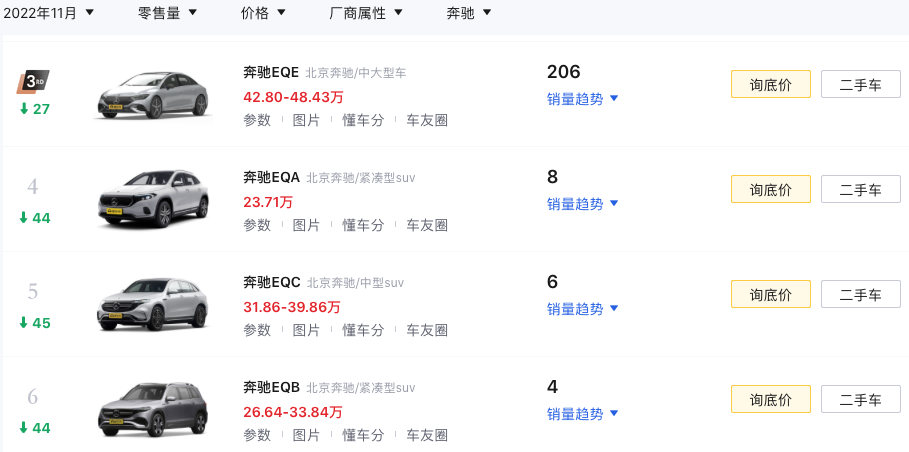
Task: Open the 2022年11月 date dropdown
Action: (x=49, y=13)
